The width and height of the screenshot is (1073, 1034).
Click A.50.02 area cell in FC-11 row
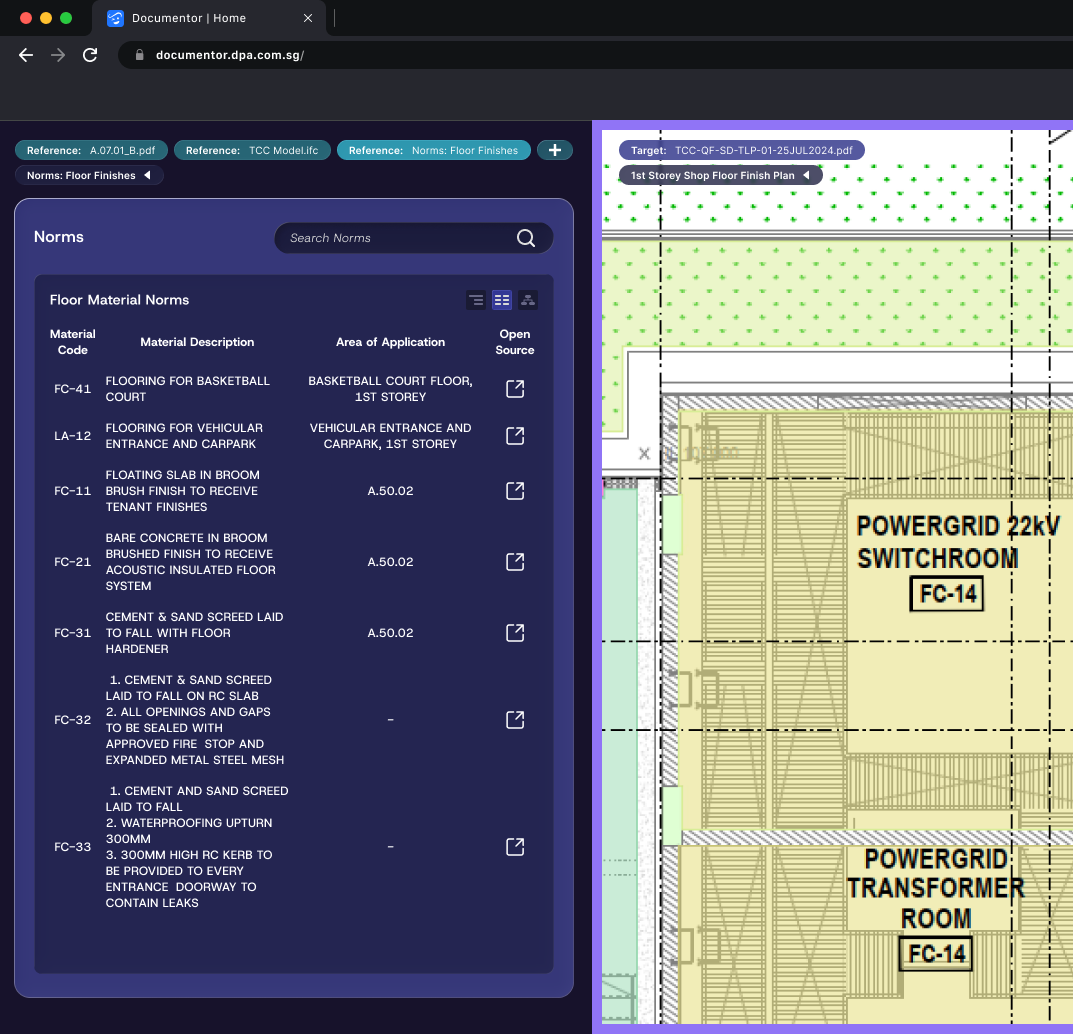[390, 491]
